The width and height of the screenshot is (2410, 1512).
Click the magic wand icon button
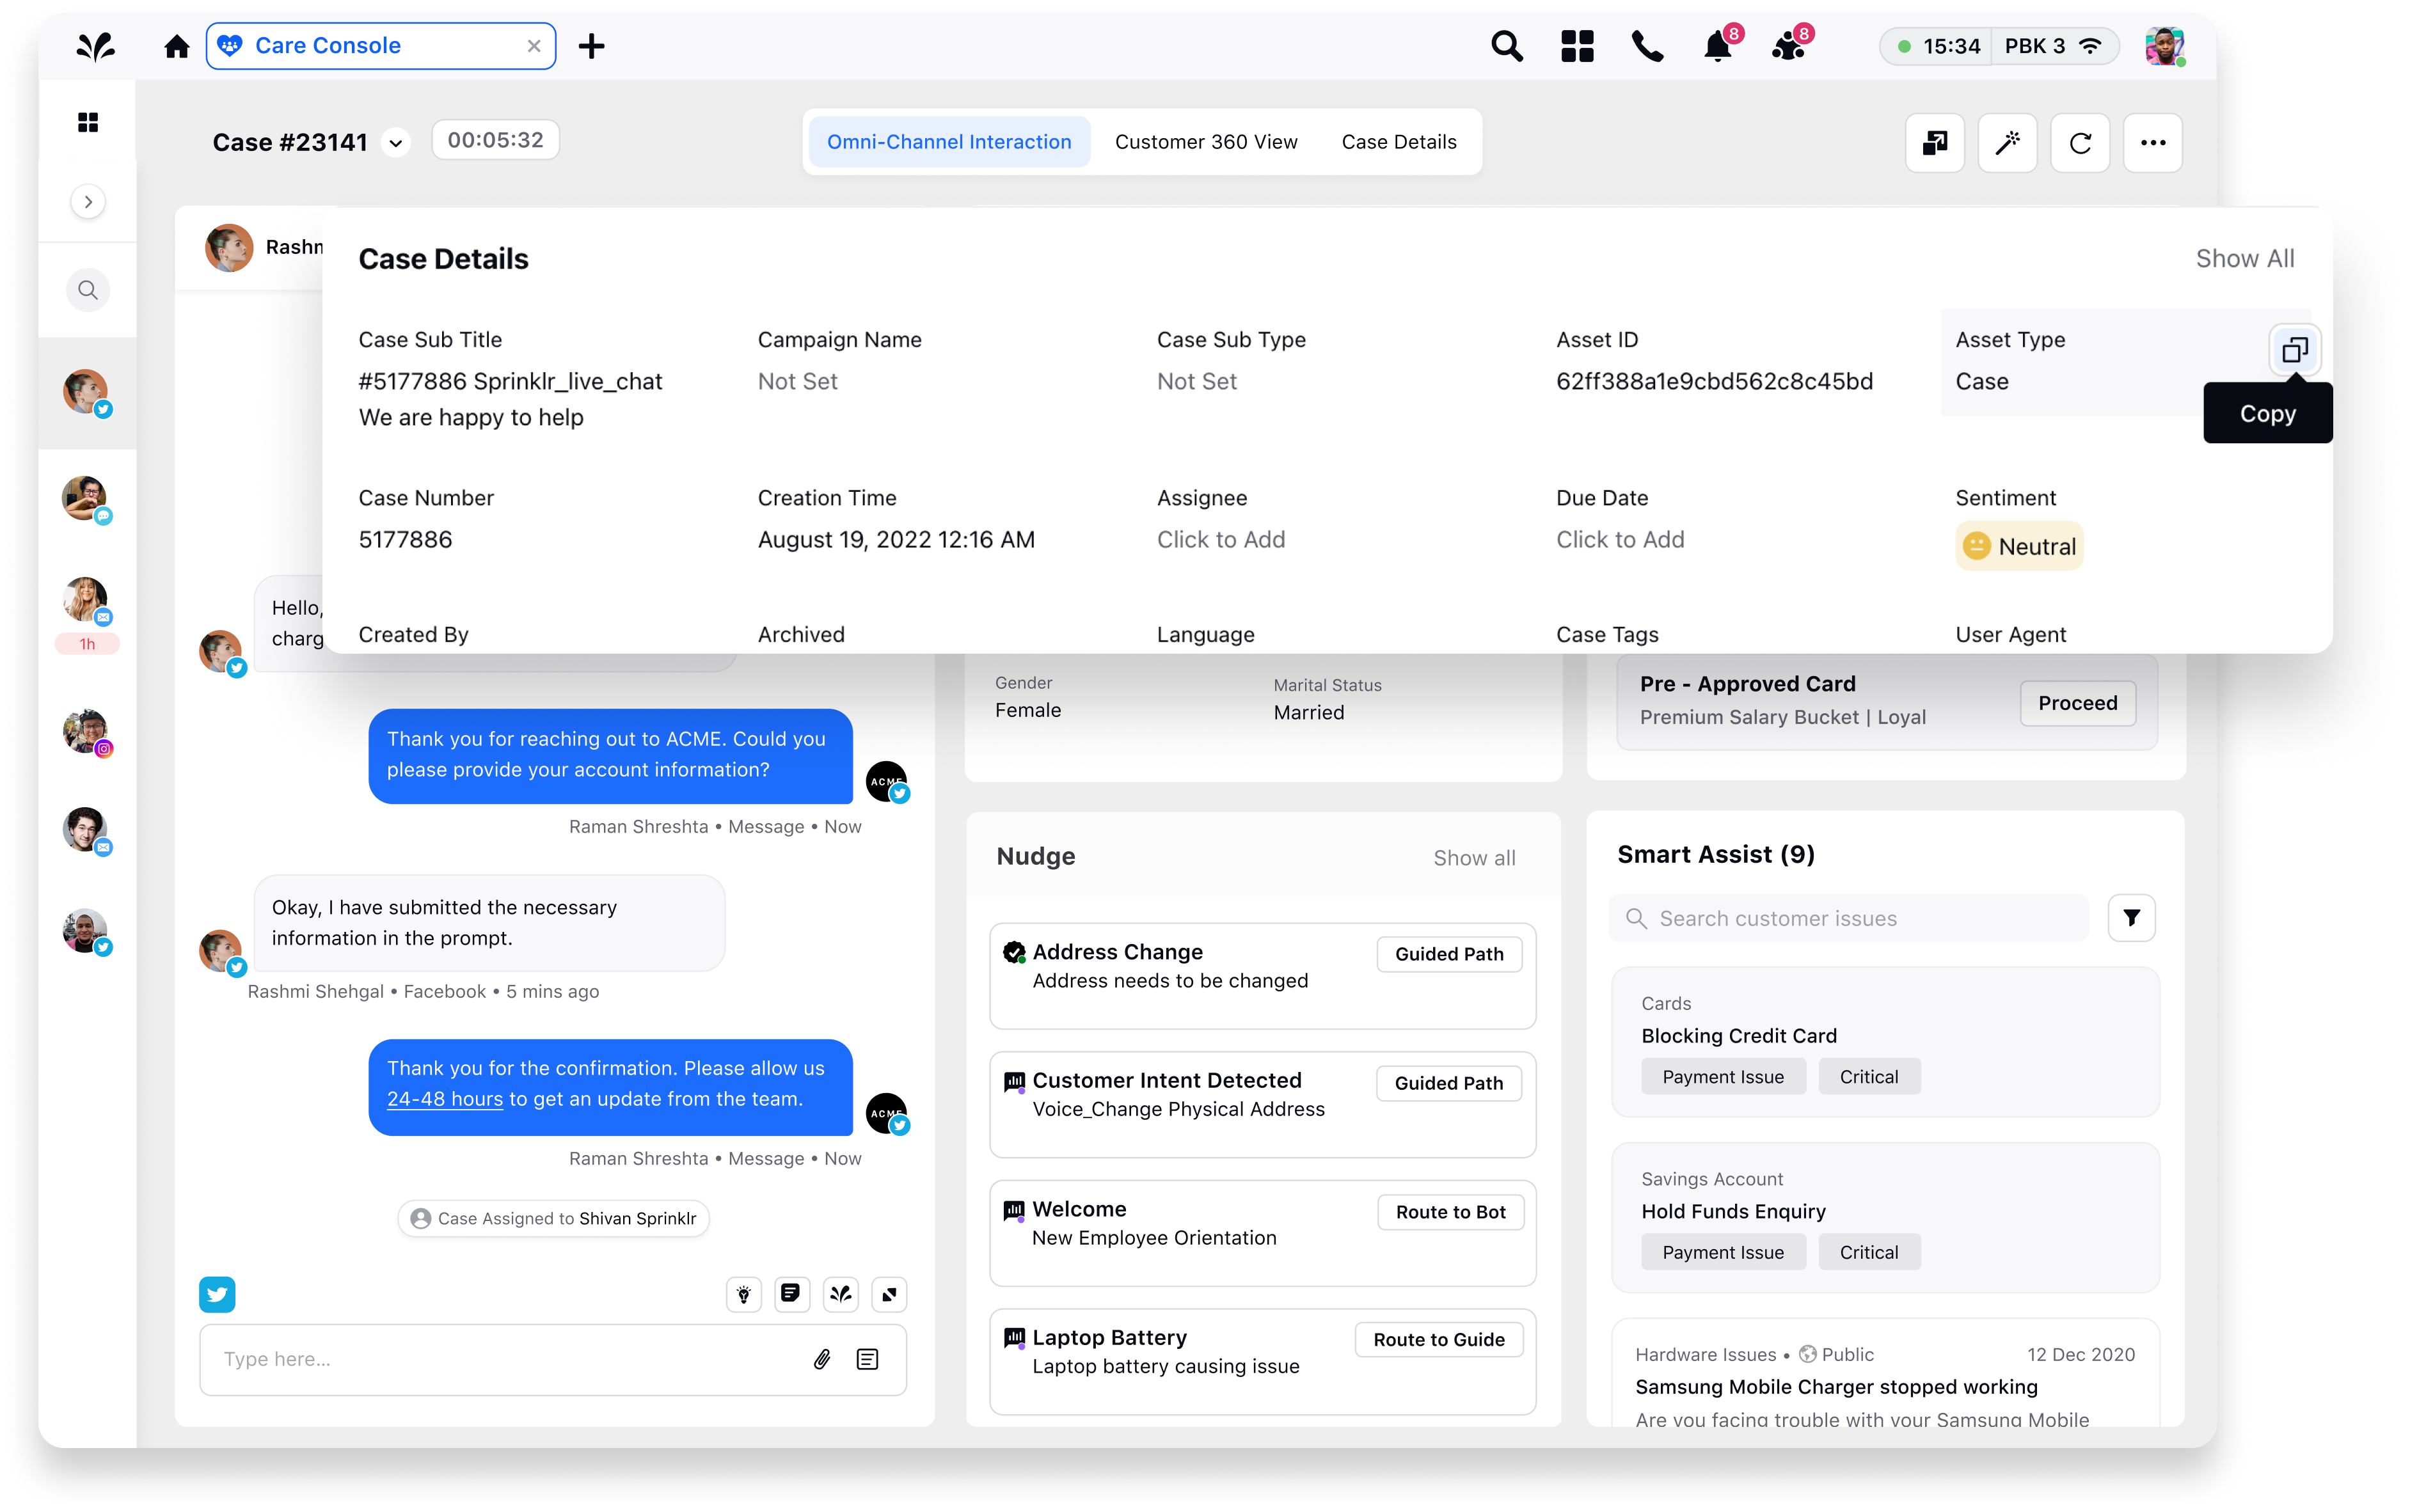click(x=2007, y=143)
